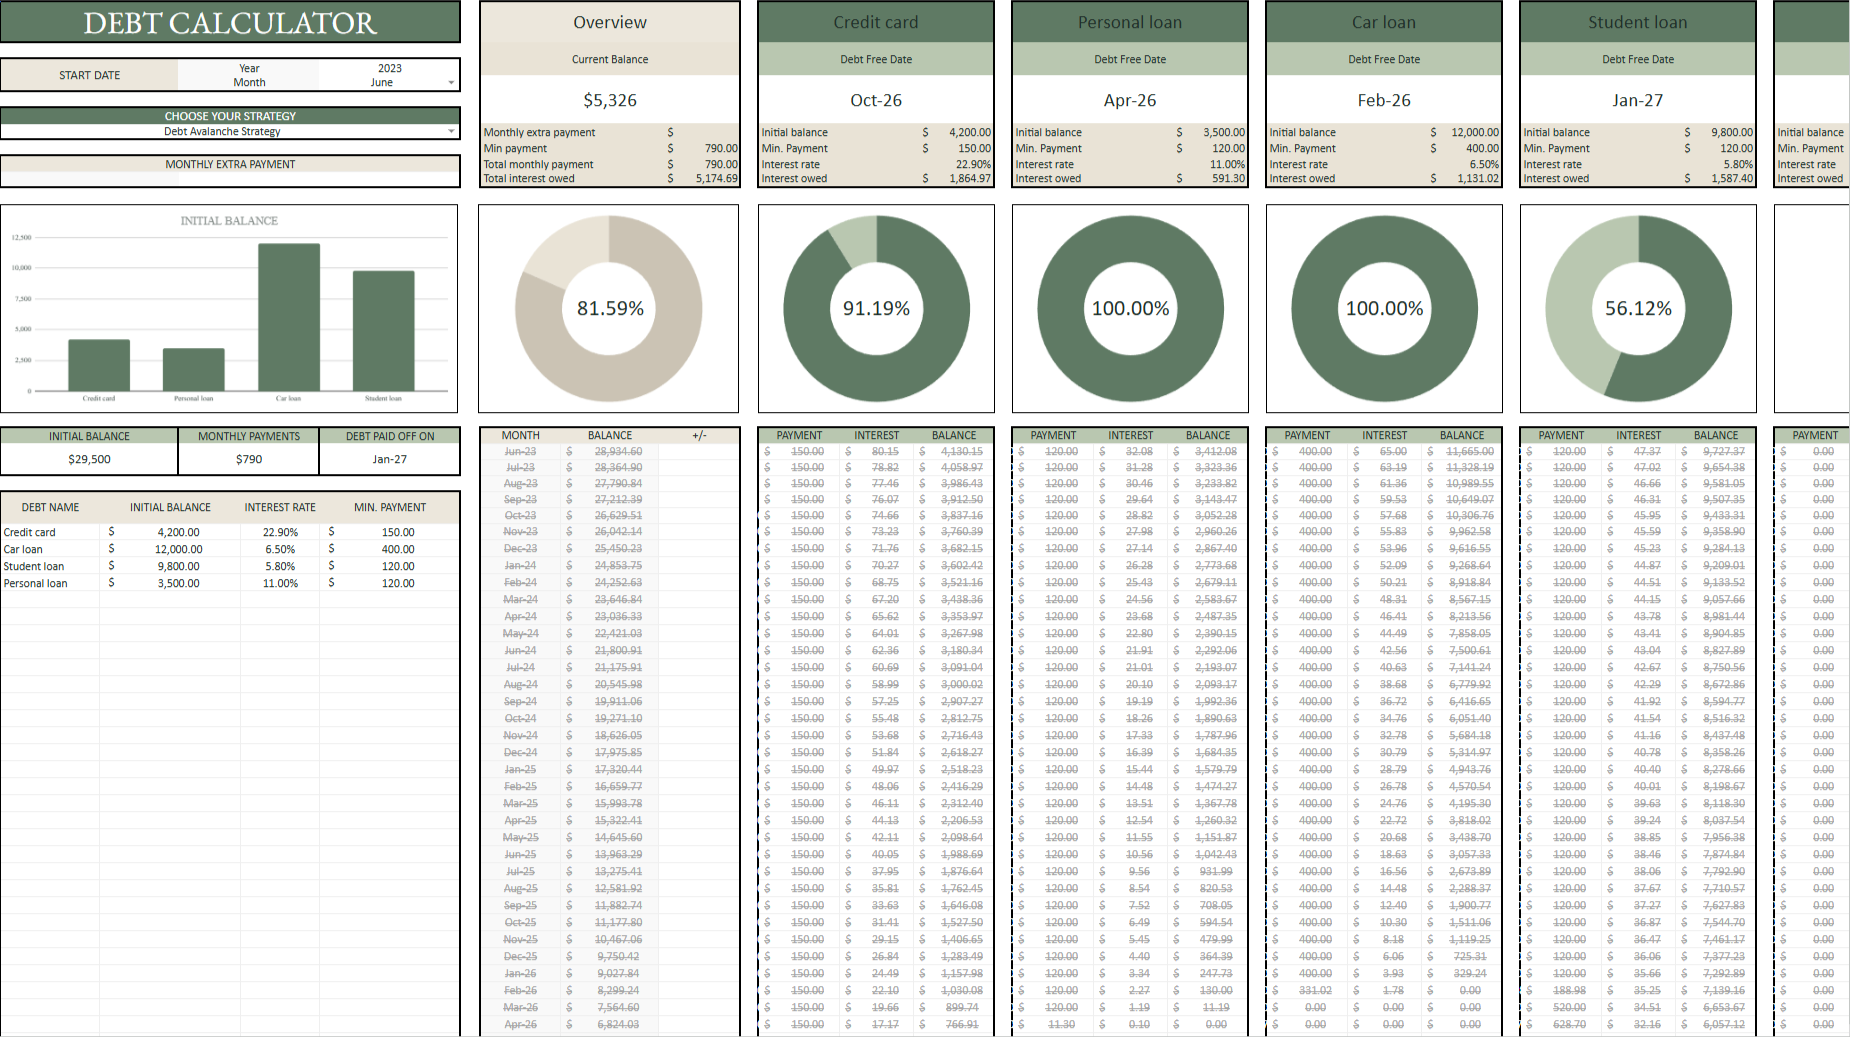
Task: Click the Credit card bar in Initial Balance chart
Action: [99, 365]
